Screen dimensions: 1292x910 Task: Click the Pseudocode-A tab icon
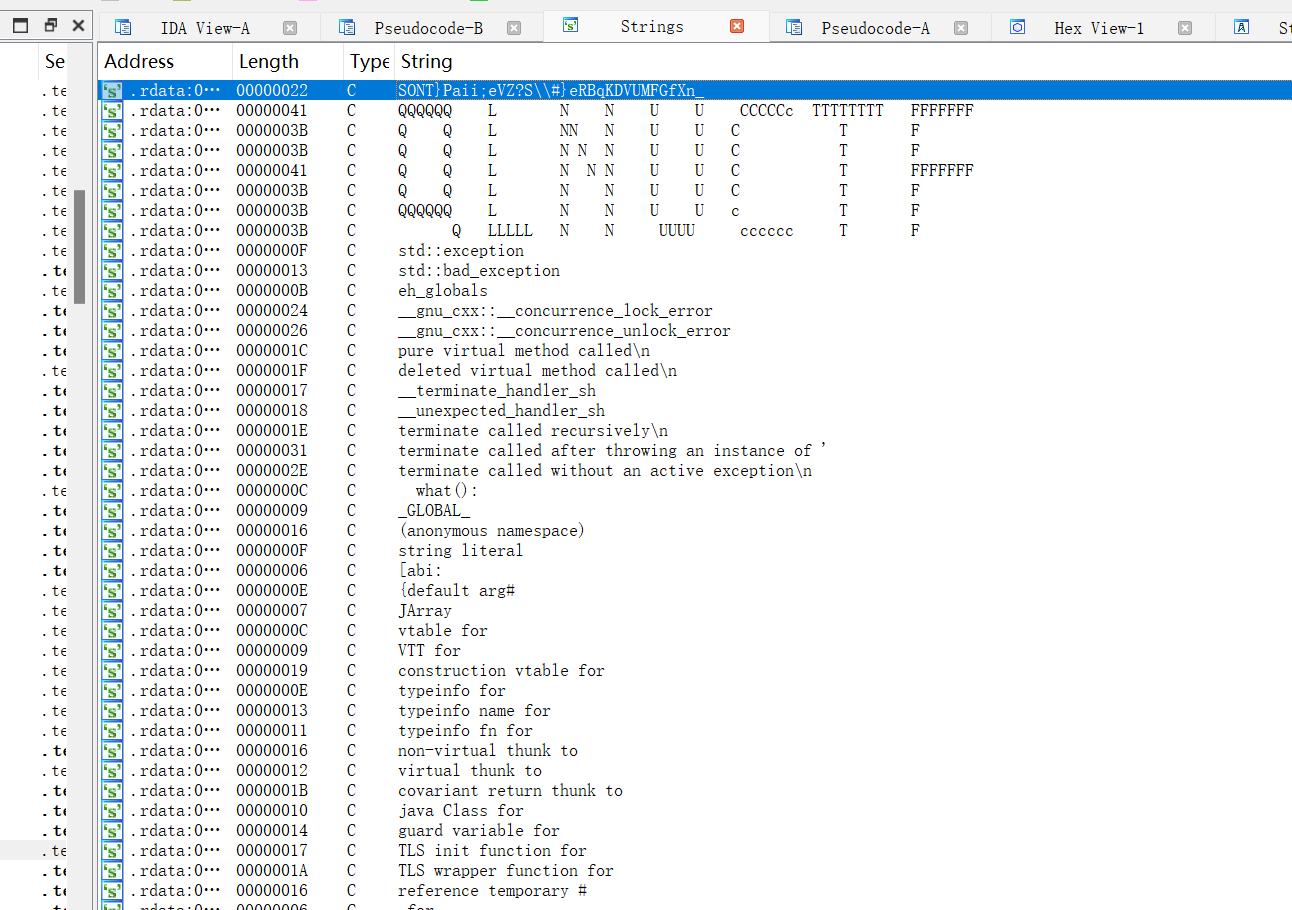tap(794, 28)
